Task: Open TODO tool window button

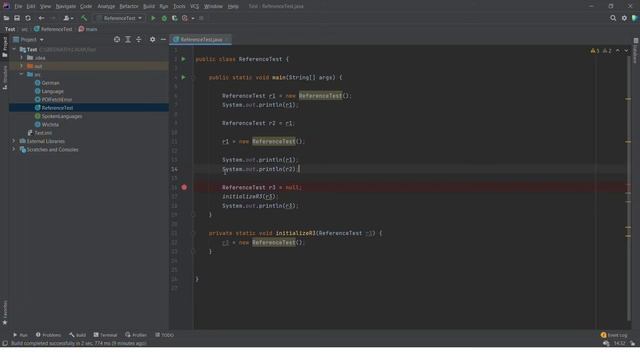Action: (164, 335)
